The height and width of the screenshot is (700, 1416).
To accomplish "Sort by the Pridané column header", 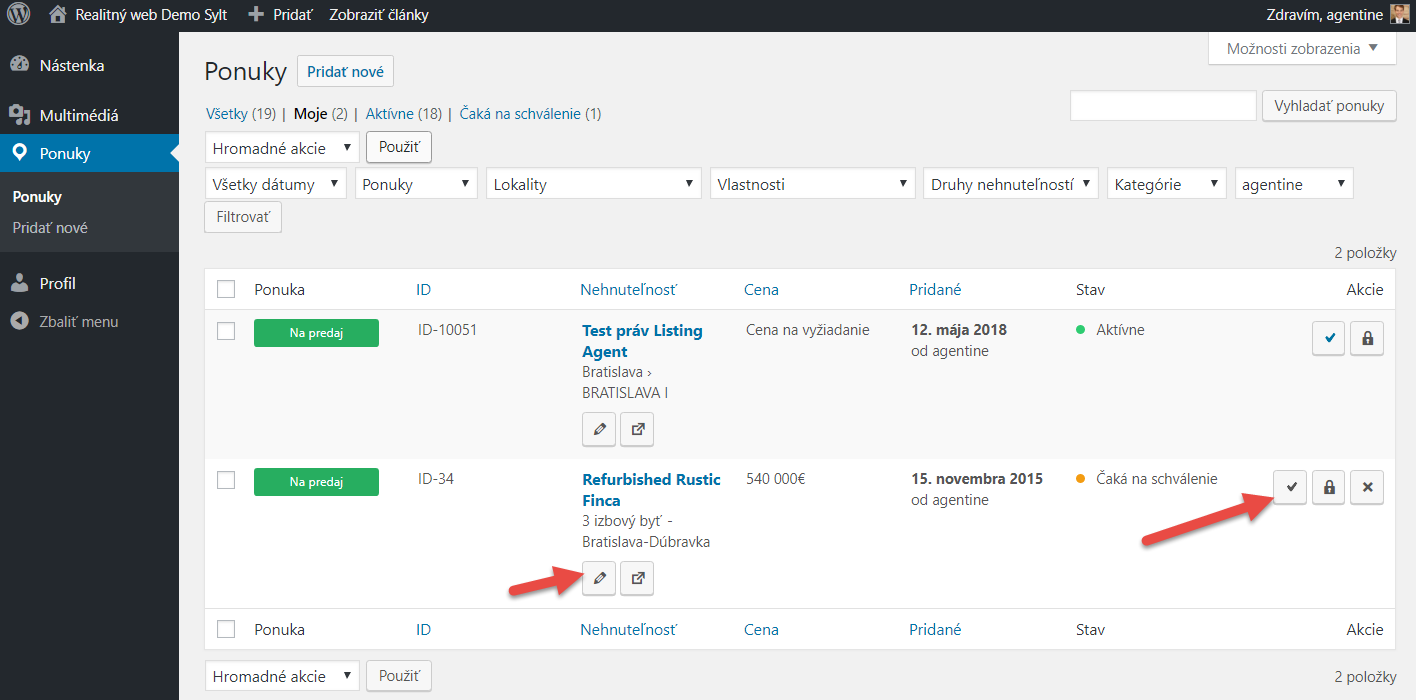I will click(935, 289).
